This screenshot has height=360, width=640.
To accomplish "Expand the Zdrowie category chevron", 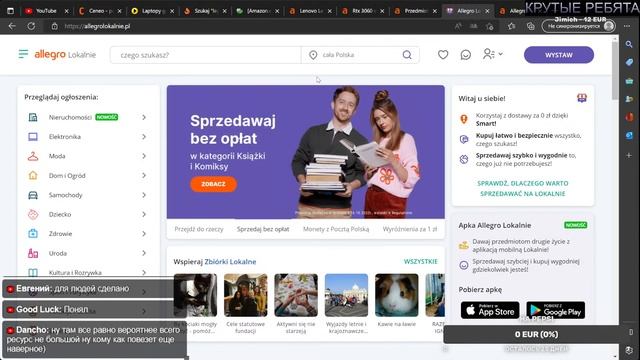I will coord(144,233).
